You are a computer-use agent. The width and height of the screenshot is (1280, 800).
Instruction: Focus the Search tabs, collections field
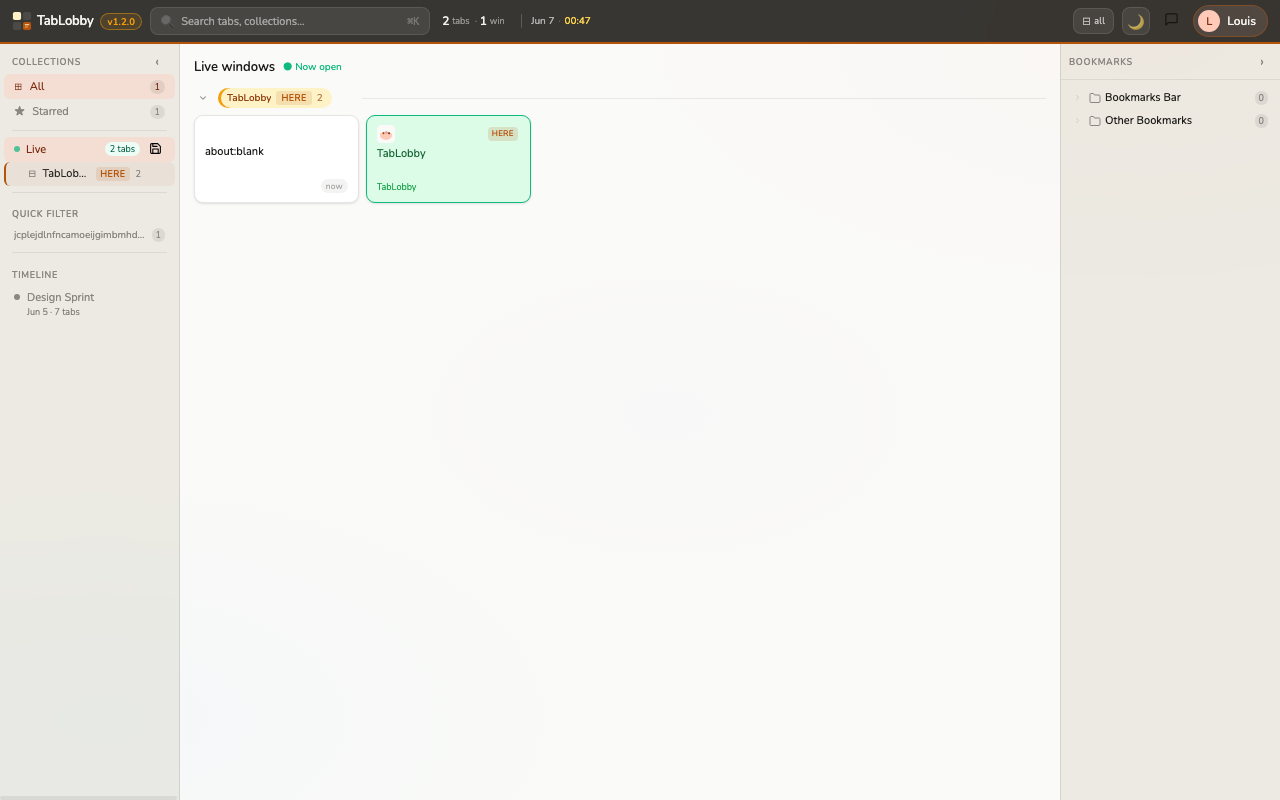290,21
